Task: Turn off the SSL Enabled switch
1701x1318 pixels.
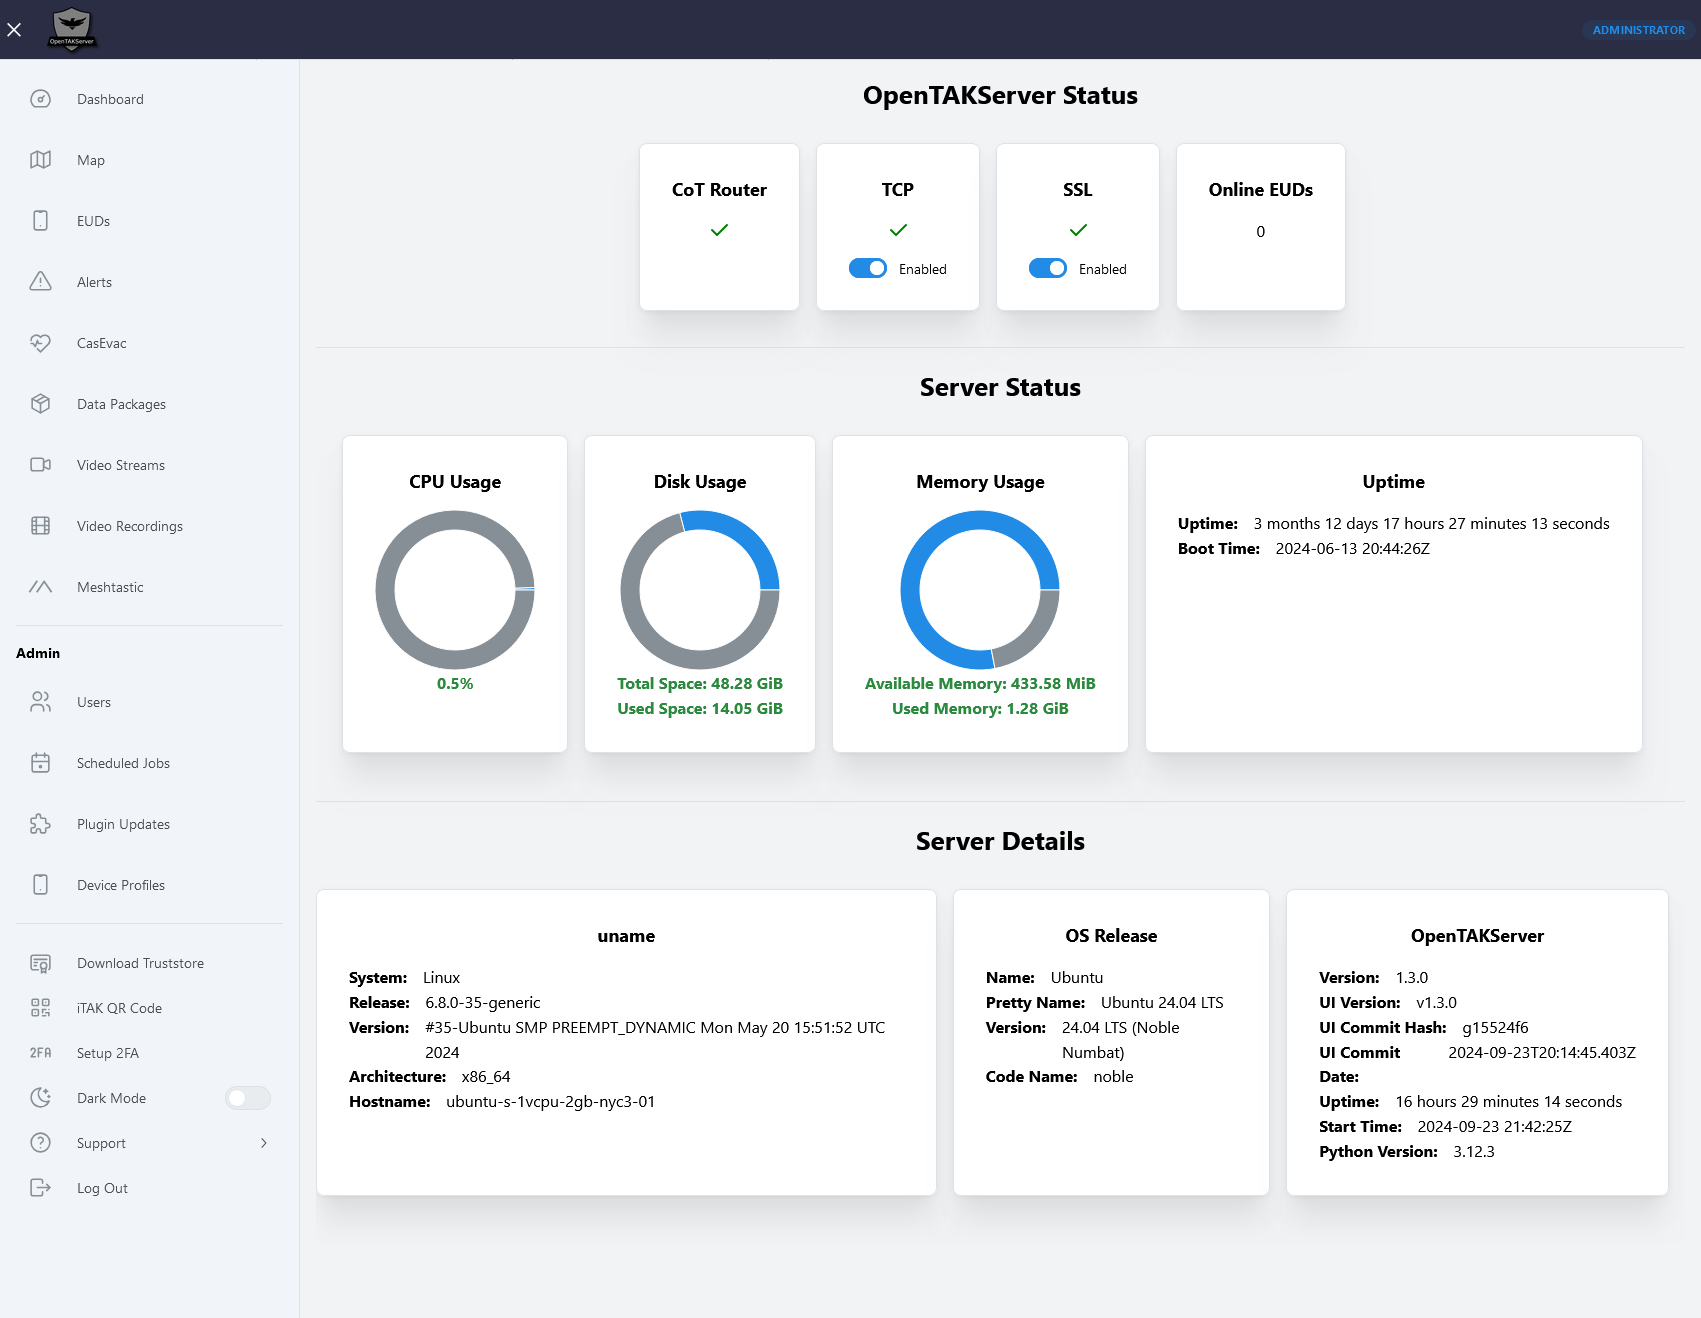Action: coord(1047,268)
